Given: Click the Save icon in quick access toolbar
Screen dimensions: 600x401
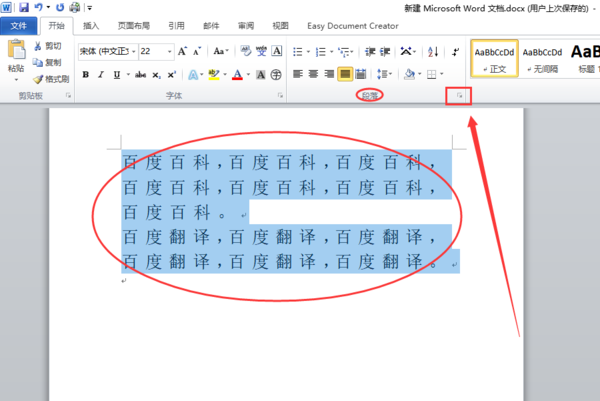Looking at the screenshot, I should tap(24, 7).
